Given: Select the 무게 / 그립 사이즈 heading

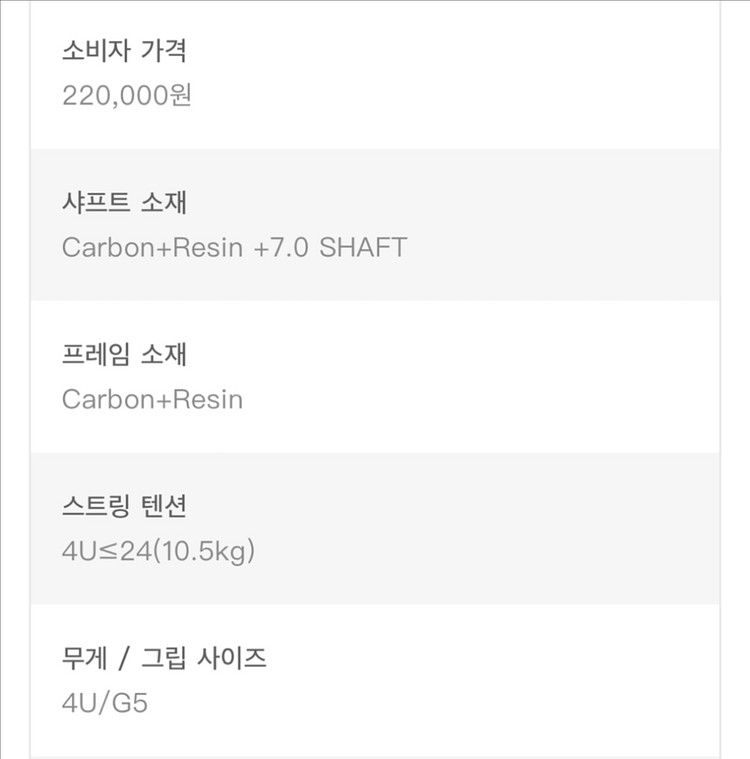Looking at the screenshot, I should (x=164, y=658).
